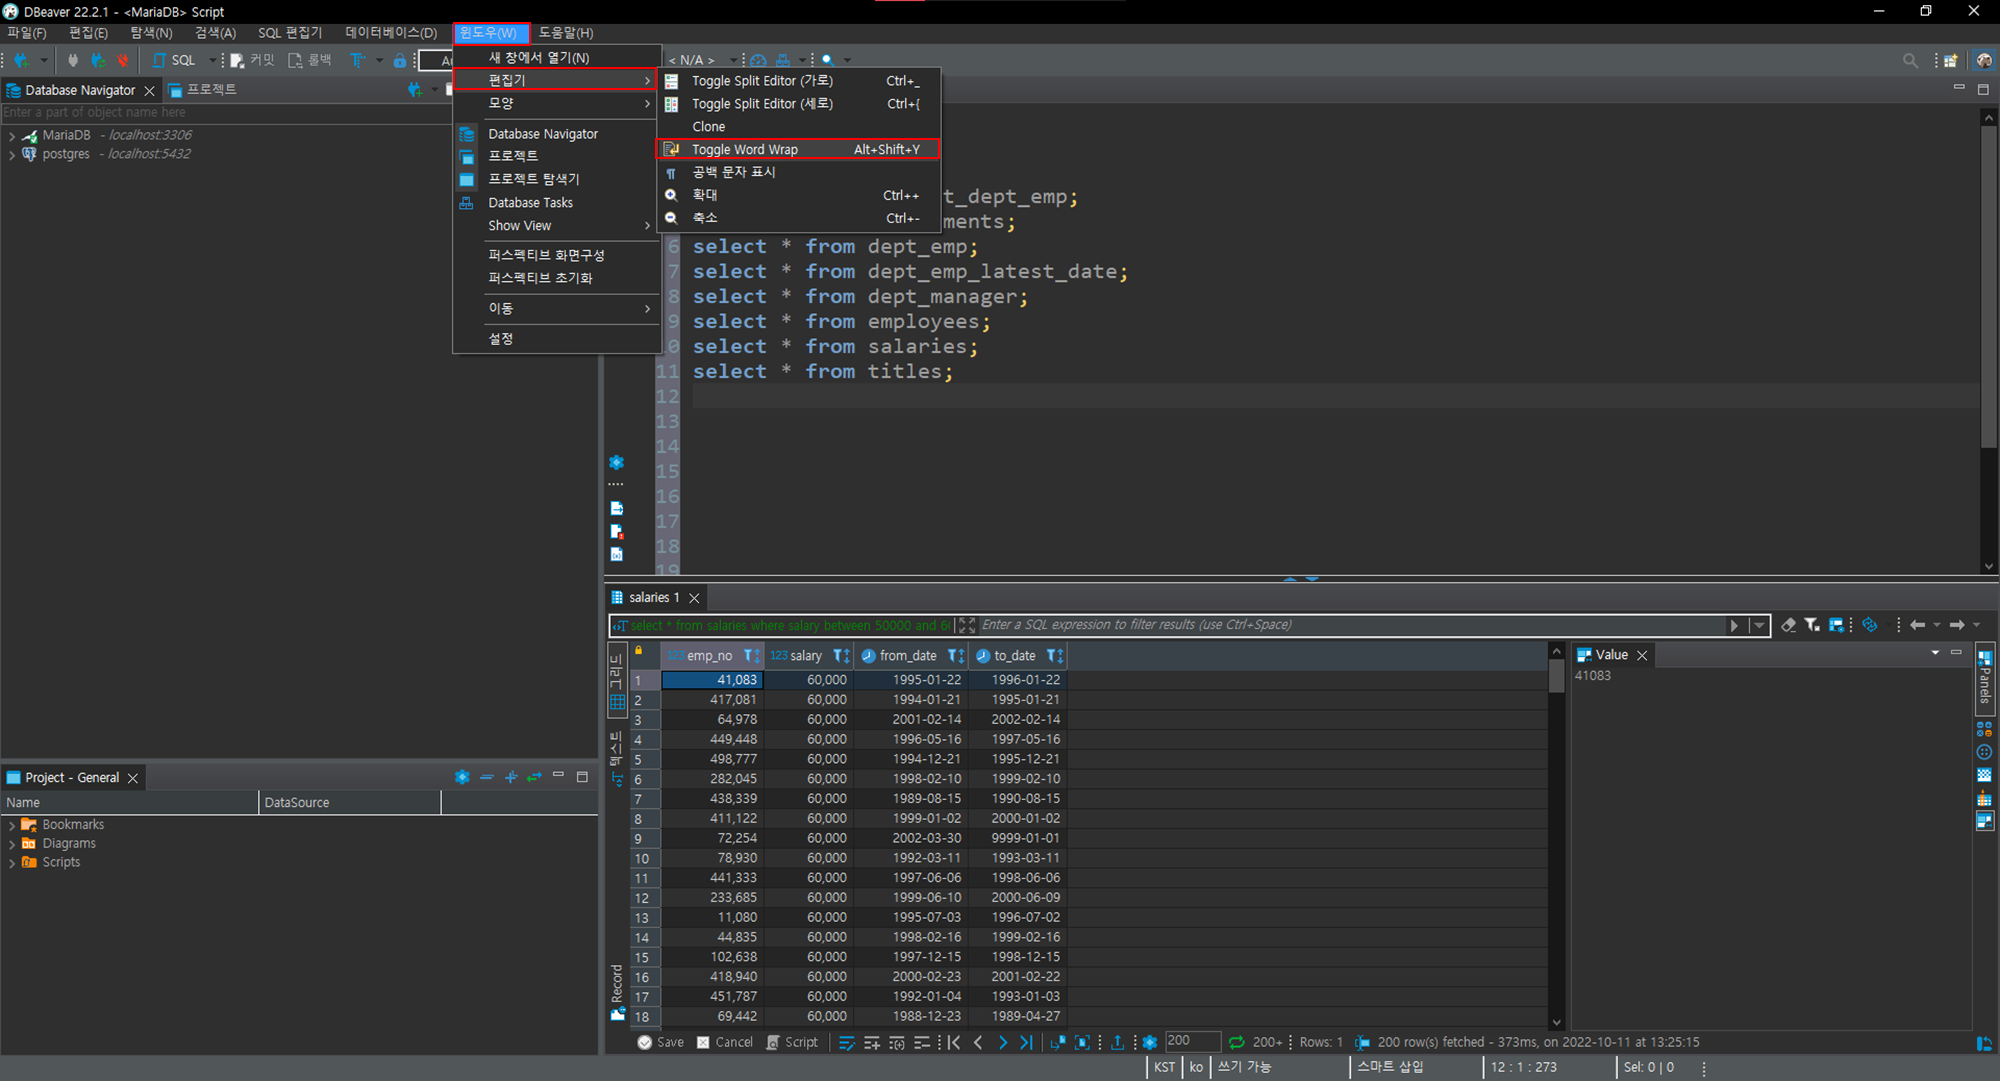This screenshot has height=1081, width=2000.
Task: Click the search magnifier icon top right
Action: pyautogui.click(x=1910, y=60)
